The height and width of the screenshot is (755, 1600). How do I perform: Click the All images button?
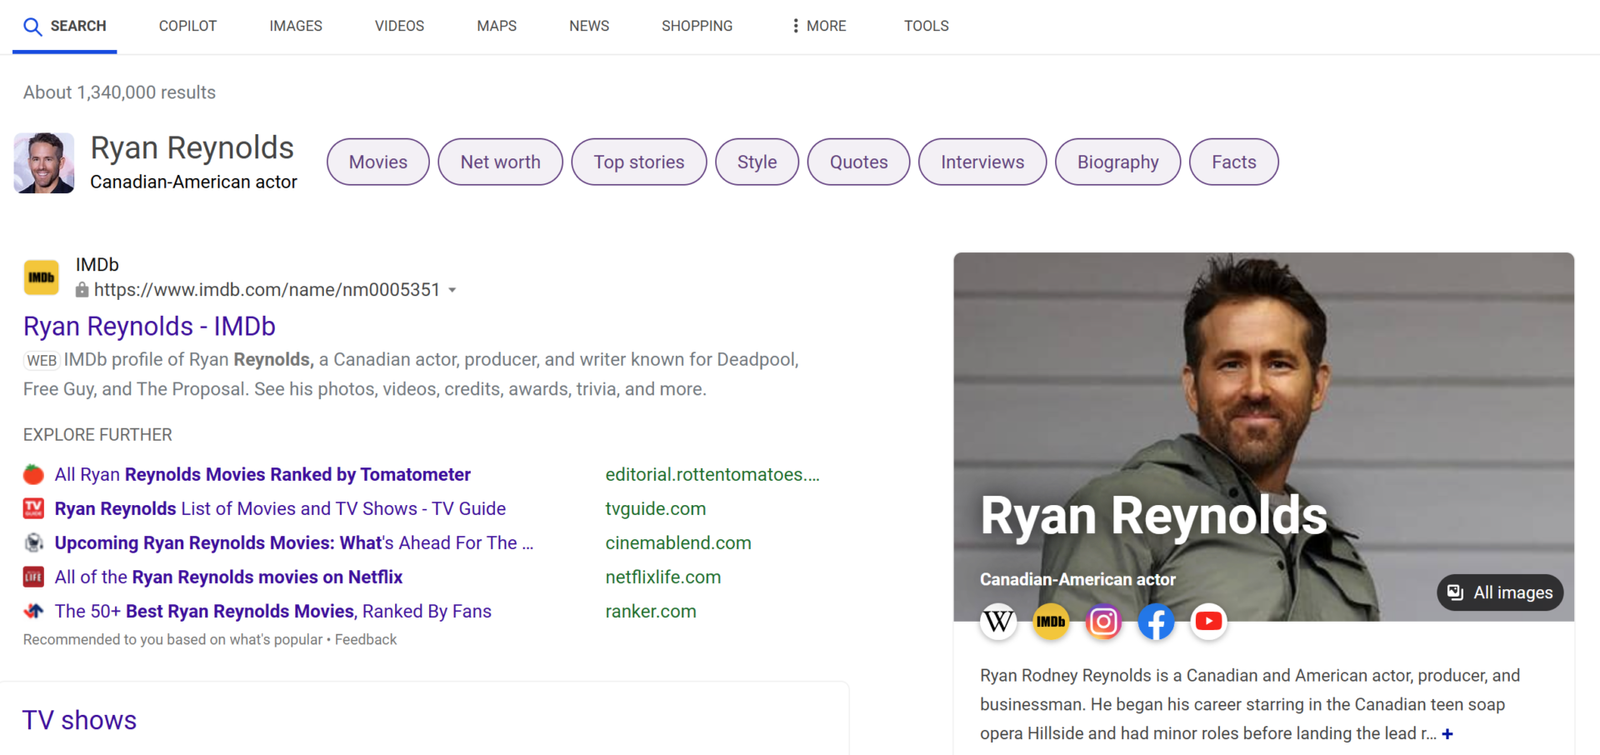[1500, 593]
